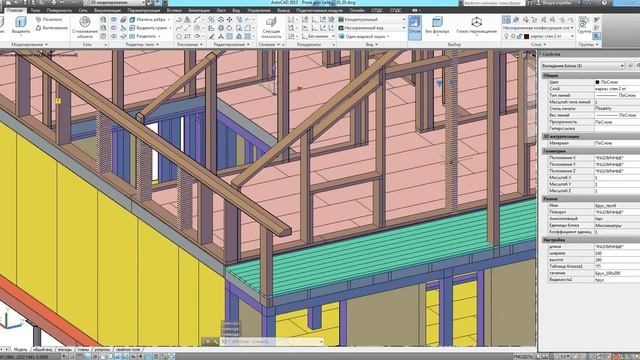Activate Сглаживание объекта mesh tool
Screen dimensions: 640x360
[x=84, y=27]
